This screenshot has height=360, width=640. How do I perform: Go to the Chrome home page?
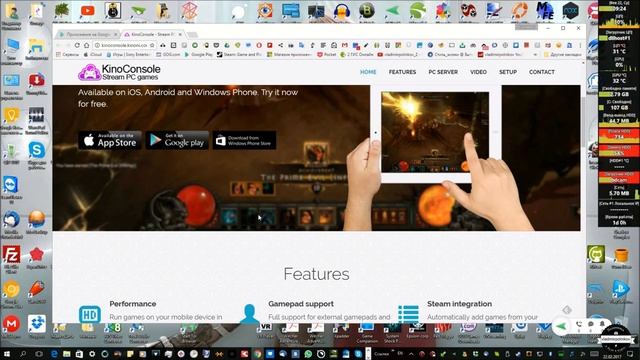coord(87,45)
